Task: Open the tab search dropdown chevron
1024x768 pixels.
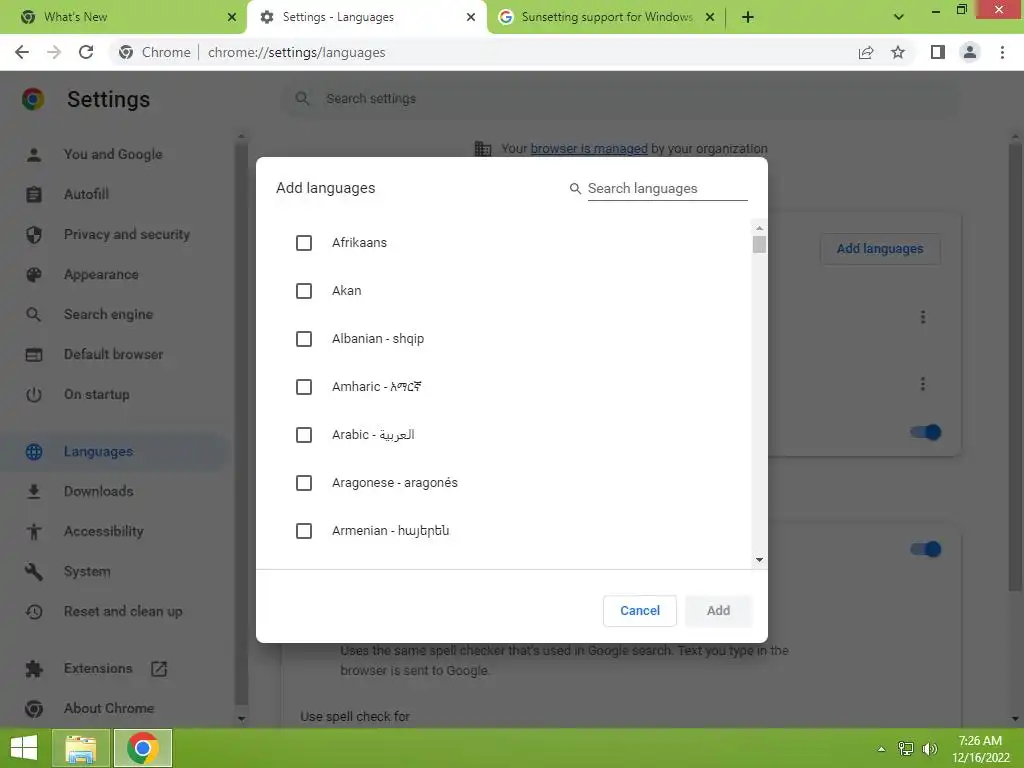Action: pyautogui.click(x=899, y=17)
